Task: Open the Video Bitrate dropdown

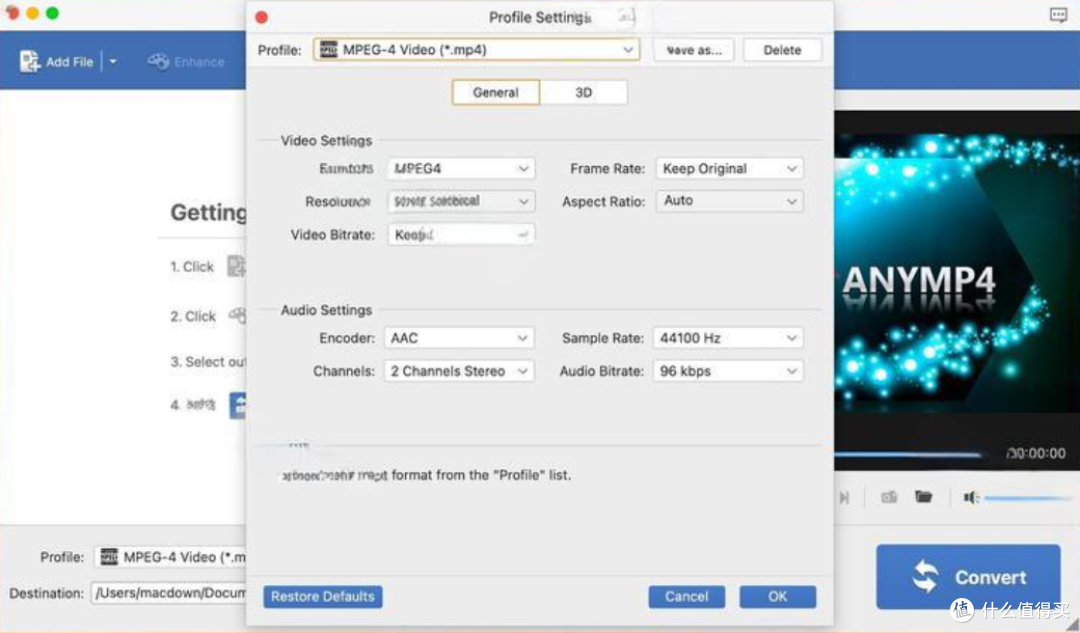Action: click(x=461, y=234)
